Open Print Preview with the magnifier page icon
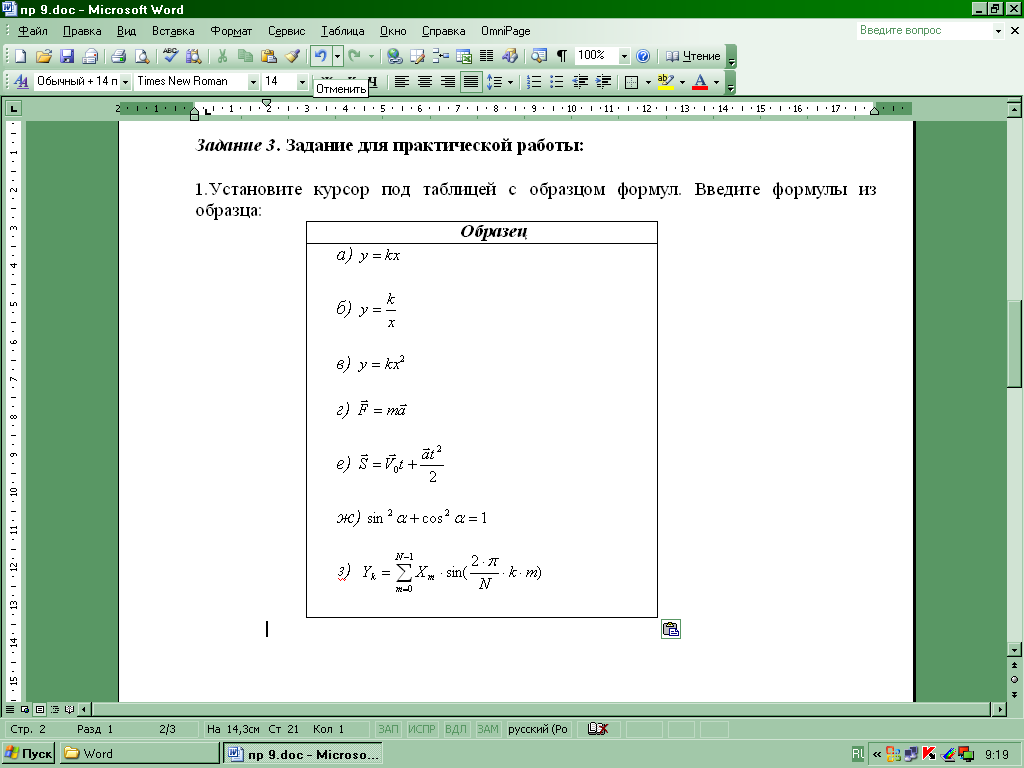The image size is (1024, 768). [x=142, y=56]
